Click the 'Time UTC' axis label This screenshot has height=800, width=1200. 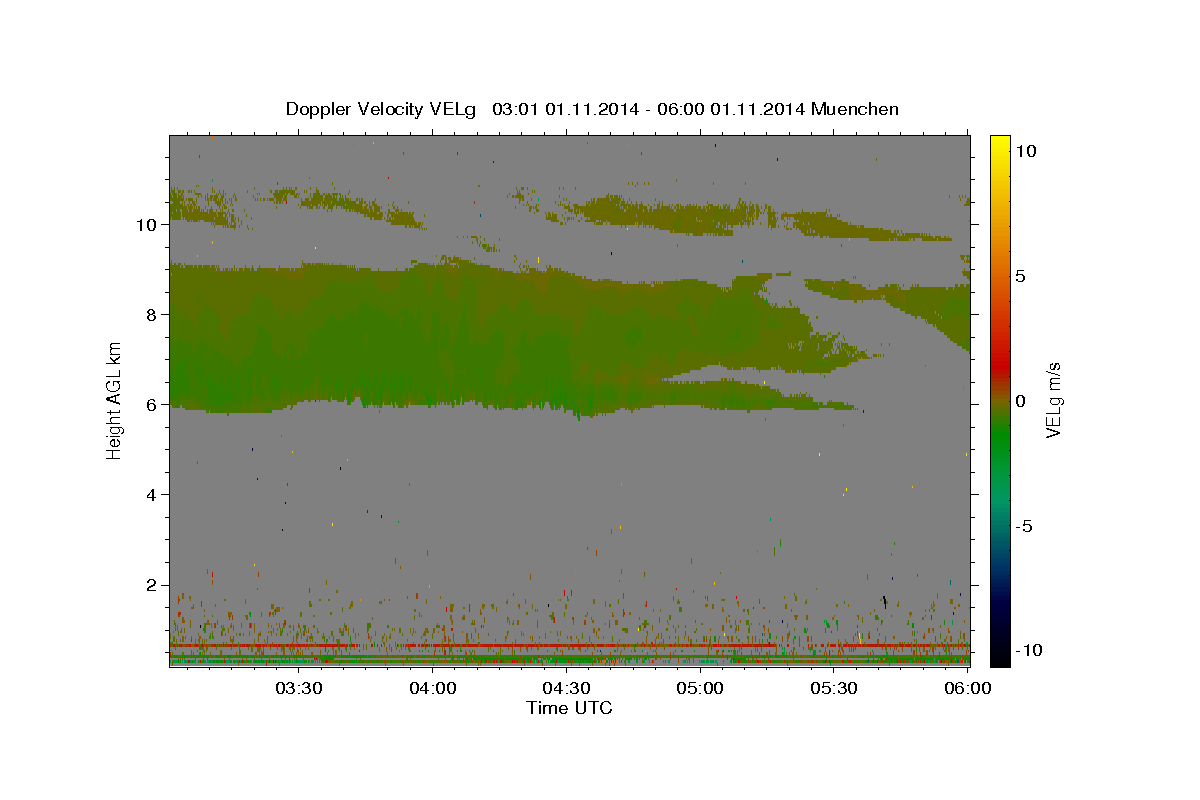(x=569, y=708)
